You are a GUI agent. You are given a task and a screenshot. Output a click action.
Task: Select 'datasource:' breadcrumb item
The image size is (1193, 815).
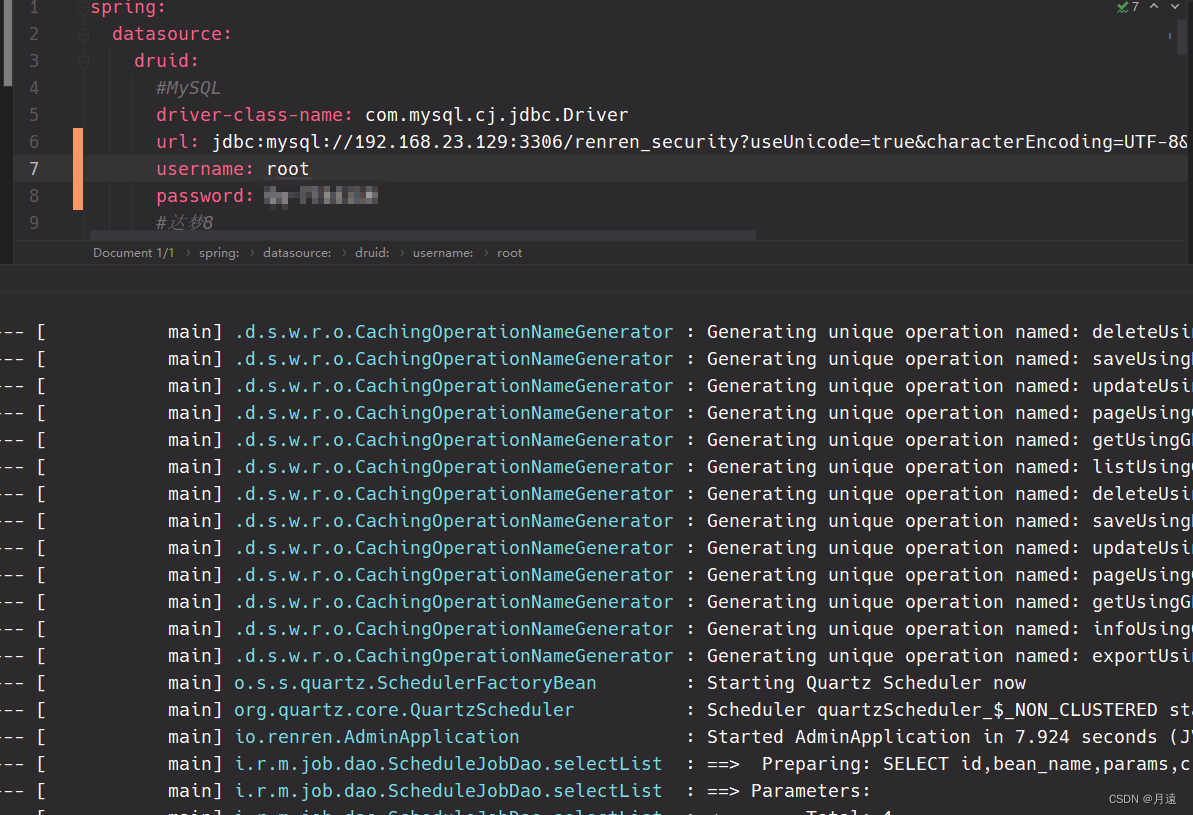297,253
